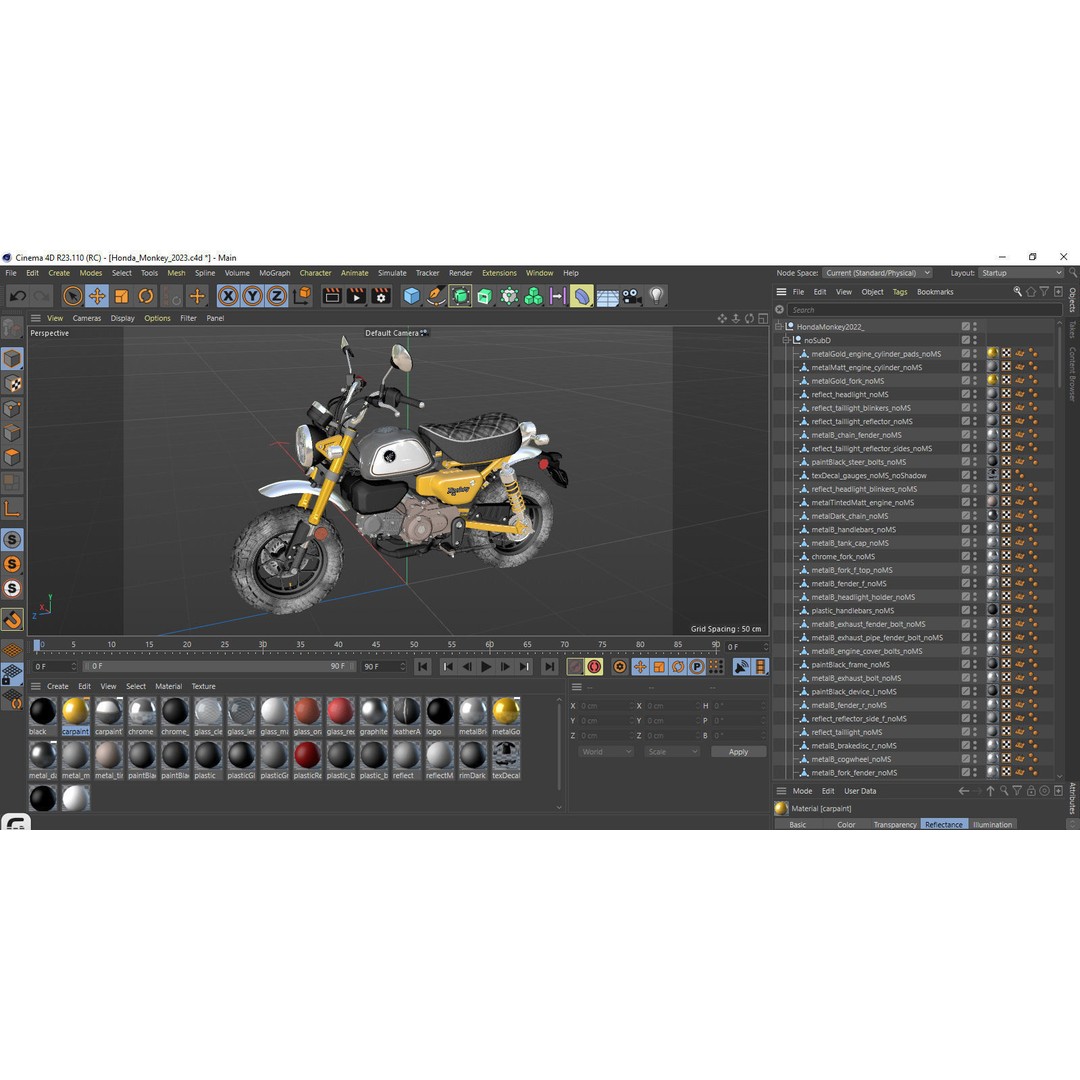Image resolution: width=1080 pixels, height=1080 pixels.
Task: Click Go to Start of timeline button
Action: (423, 667)
